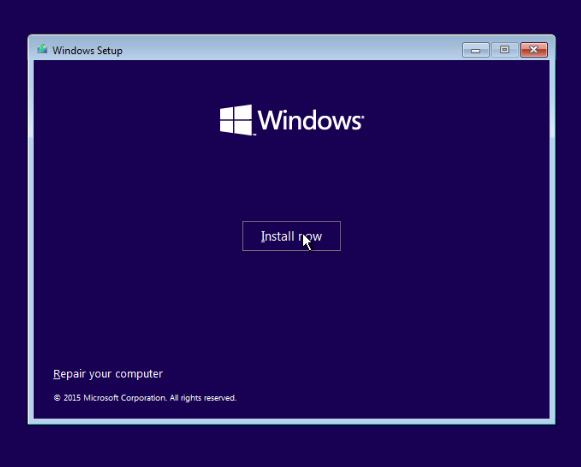Click the Install now button
581x467 pixels.
[x=291, y=236]
